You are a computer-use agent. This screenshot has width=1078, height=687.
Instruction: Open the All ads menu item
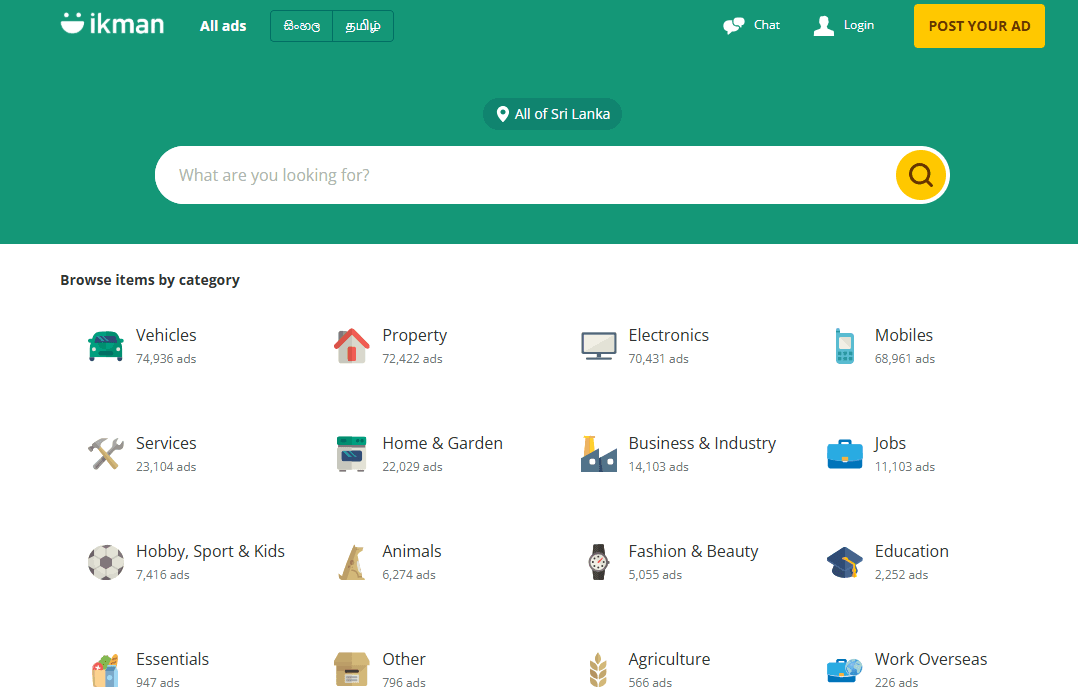(223, 26)
